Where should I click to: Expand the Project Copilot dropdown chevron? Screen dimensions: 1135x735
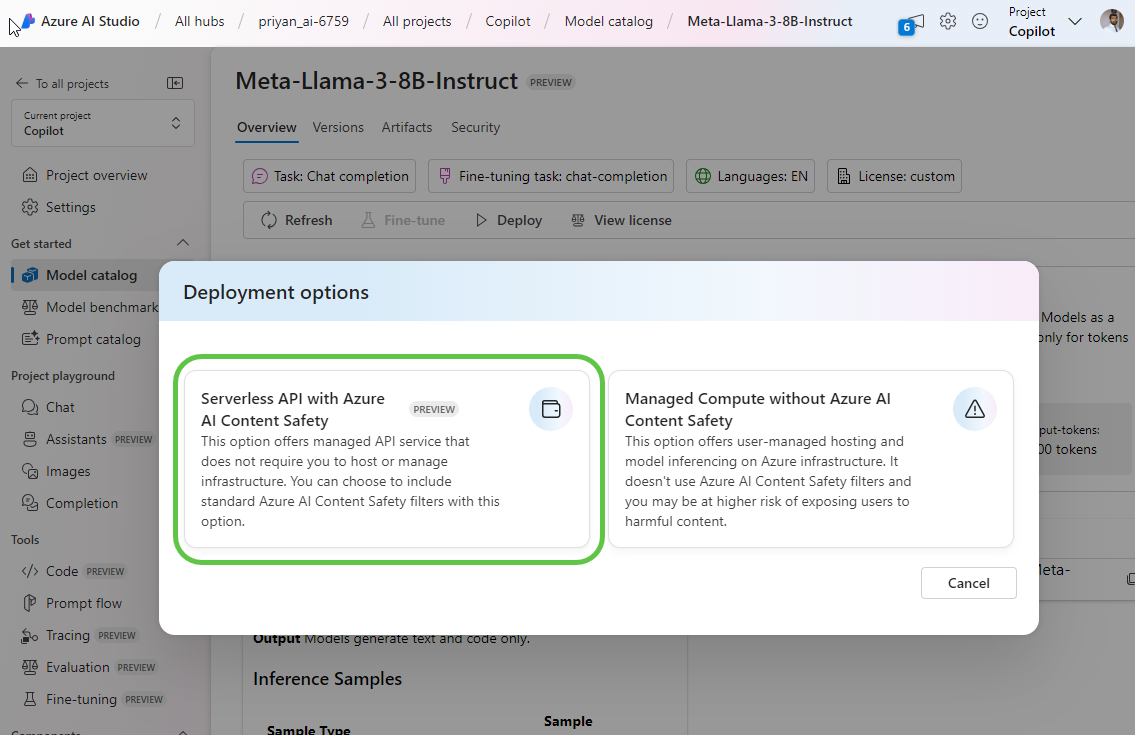pos(1075,22)
